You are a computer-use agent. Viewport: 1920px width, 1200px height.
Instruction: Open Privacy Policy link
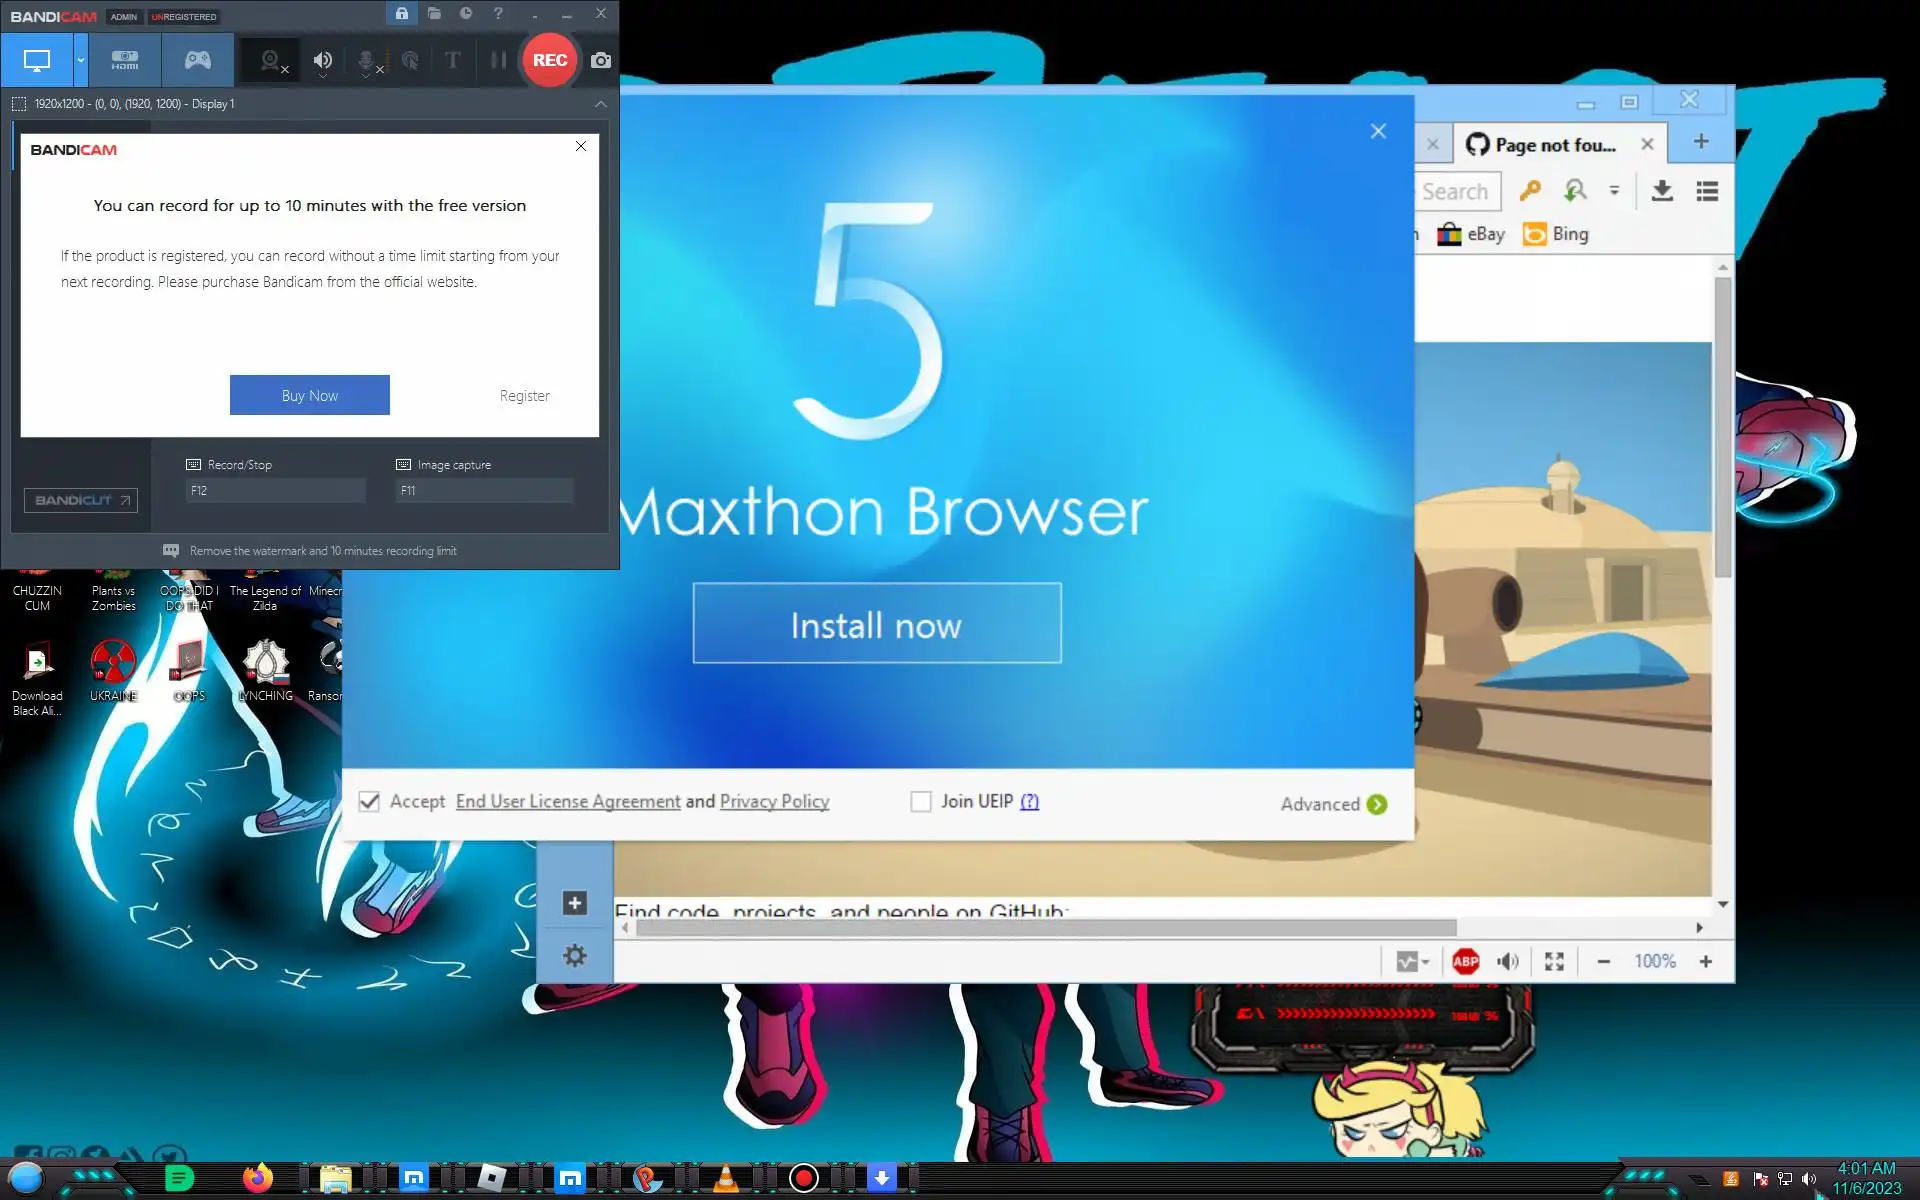coord(774,802)
